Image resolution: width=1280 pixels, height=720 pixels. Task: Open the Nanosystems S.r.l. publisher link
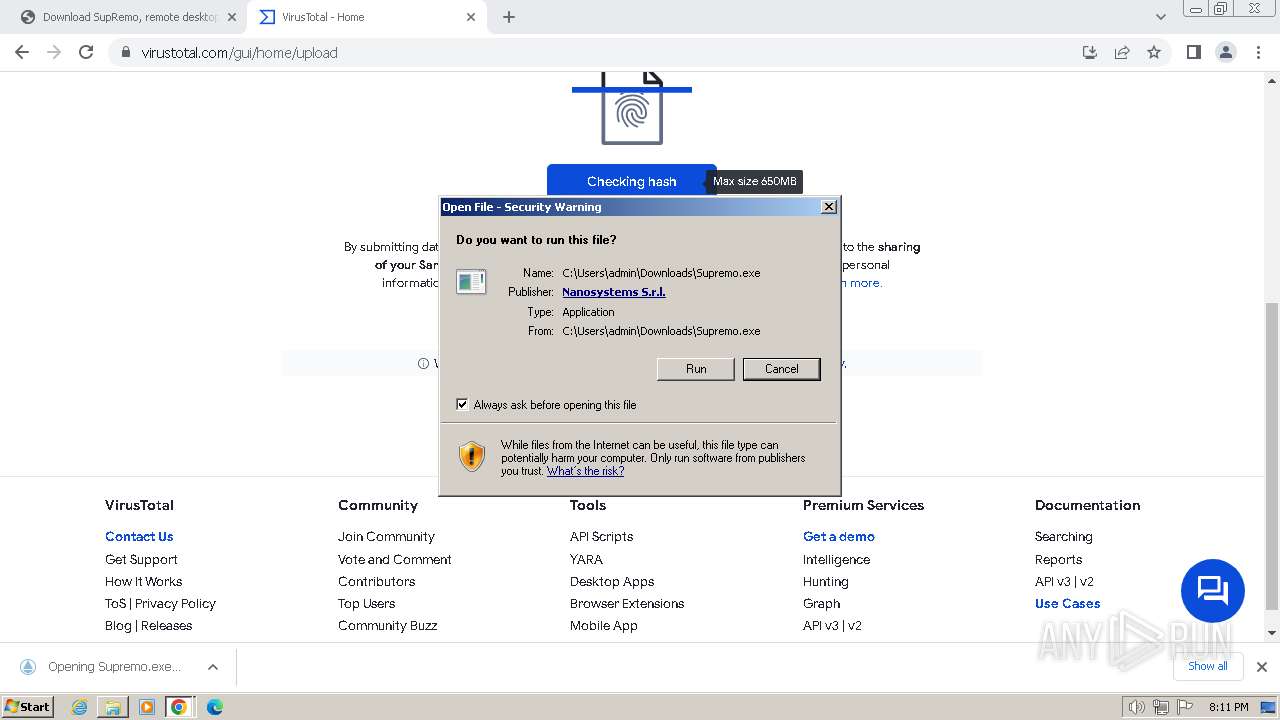click(x=614, y=292)
